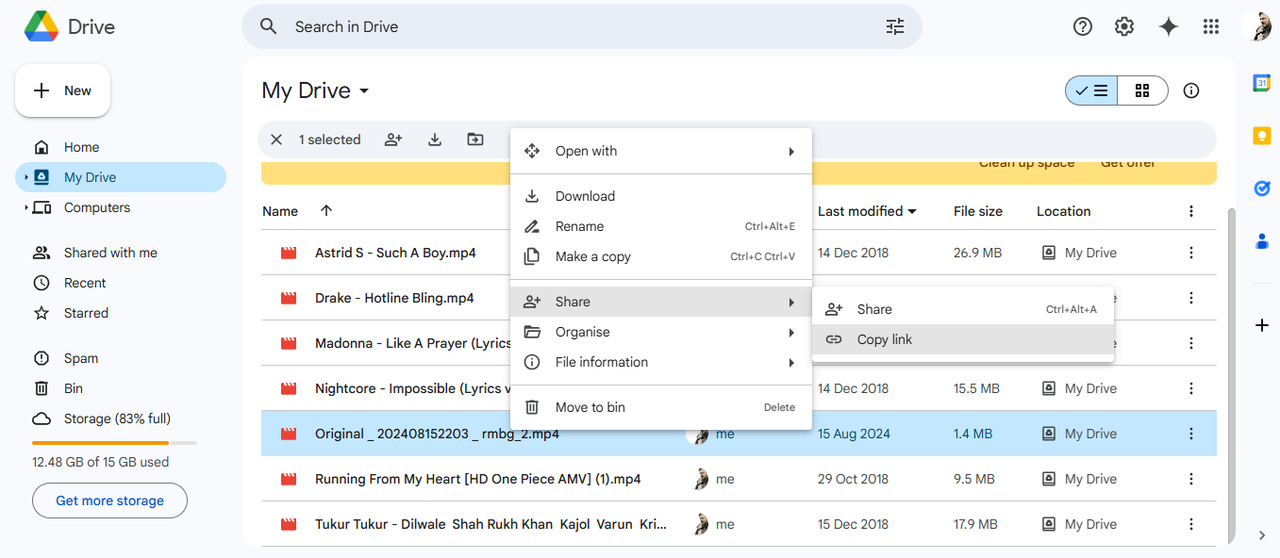Screen dimensions: 1280x558
Task: Expand the Computers tree in sidebar
Action: coord(26,208)
